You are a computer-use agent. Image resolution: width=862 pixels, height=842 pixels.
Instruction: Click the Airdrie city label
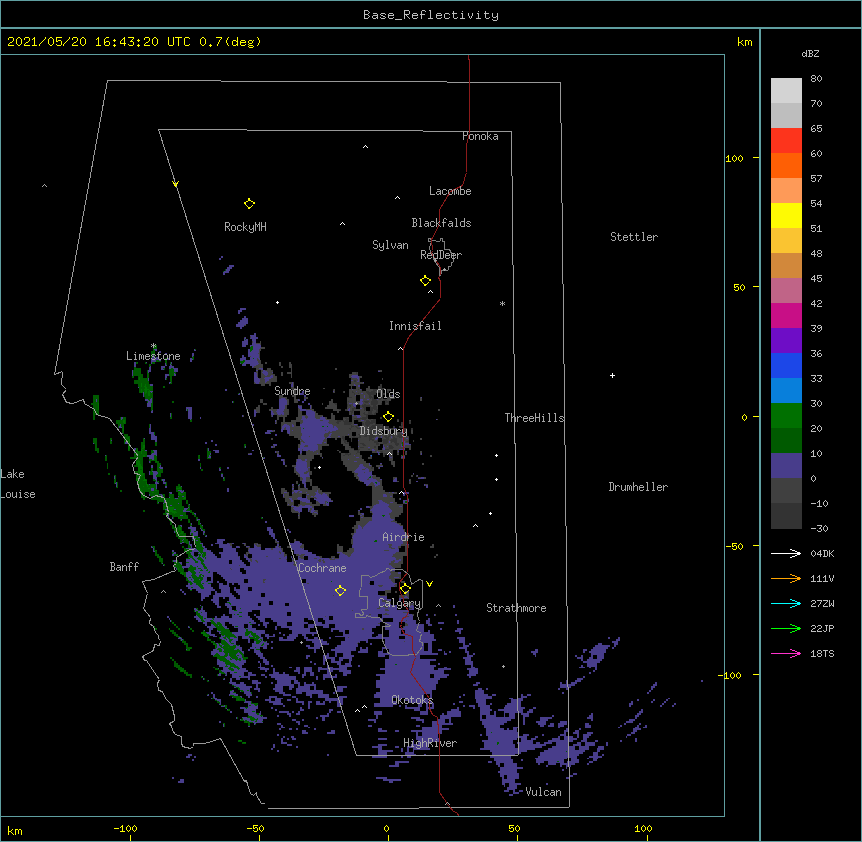click(403, 537)
